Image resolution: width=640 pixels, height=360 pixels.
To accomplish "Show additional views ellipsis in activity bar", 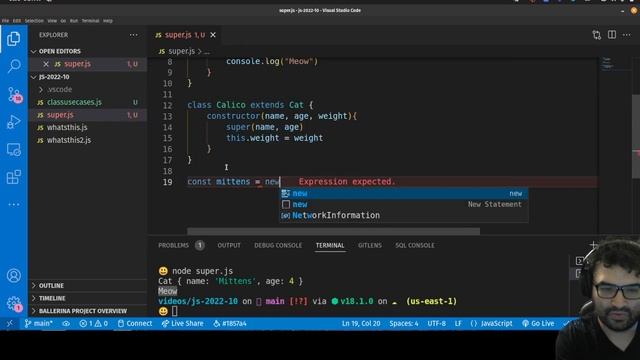I will [13, 204].
